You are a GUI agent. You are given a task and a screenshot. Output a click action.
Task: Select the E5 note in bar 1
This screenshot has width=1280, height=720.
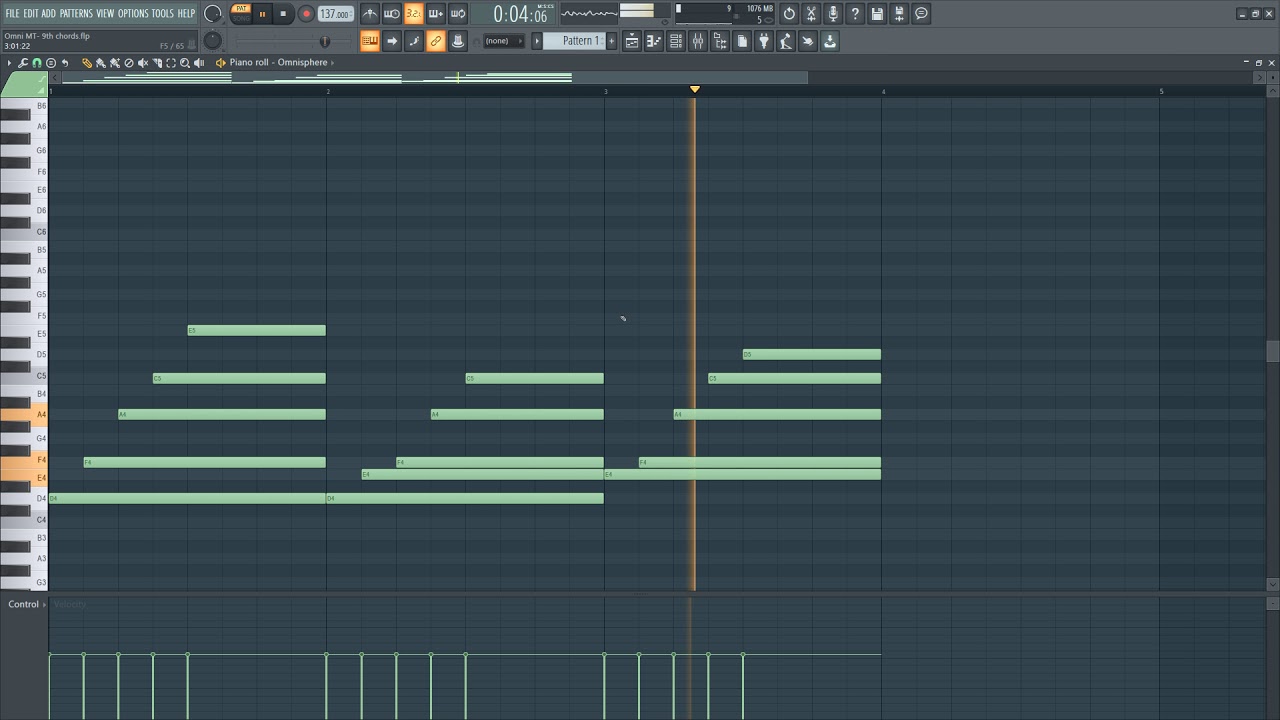(x=257, y=330)
